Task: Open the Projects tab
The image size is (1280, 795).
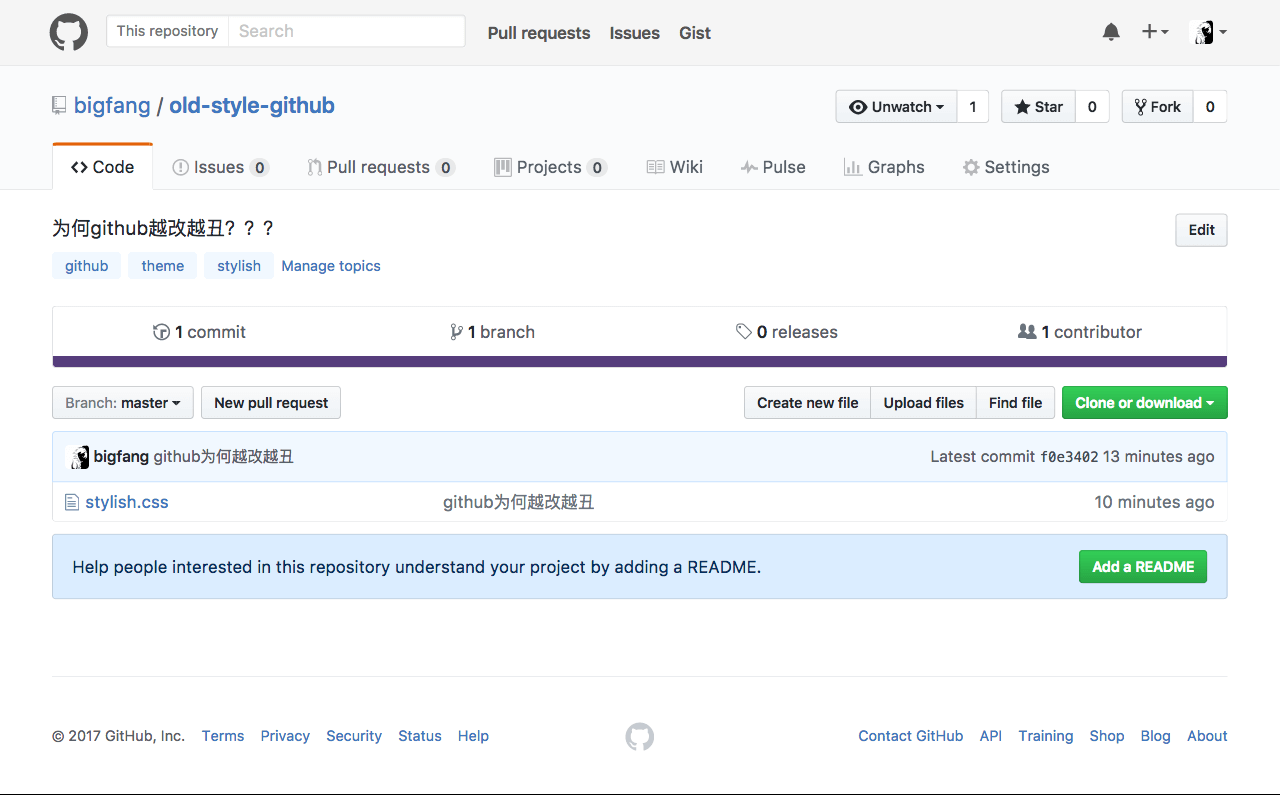Action: (x=550, y=167)
